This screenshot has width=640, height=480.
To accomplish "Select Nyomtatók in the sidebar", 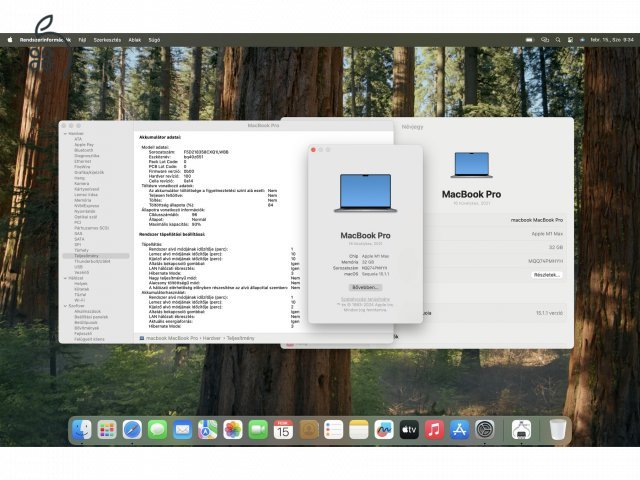I will pos(85,211).
